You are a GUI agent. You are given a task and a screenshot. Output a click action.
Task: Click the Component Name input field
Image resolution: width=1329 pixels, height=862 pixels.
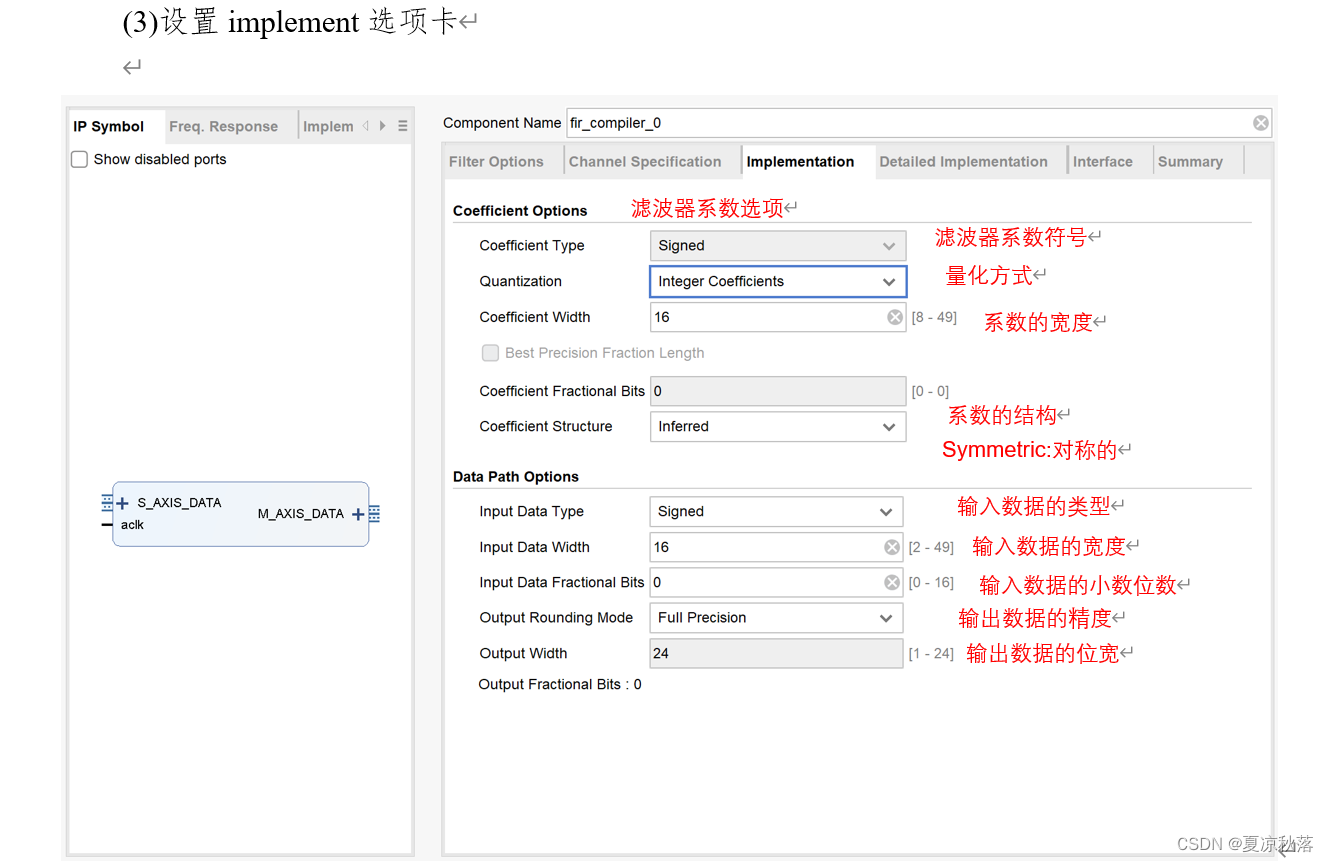pyautogui.click(x=919, y=123)
